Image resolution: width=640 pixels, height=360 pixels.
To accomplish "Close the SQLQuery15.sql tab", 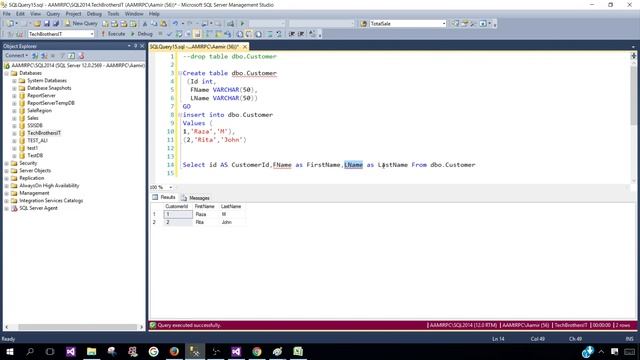I will point(245,47).
